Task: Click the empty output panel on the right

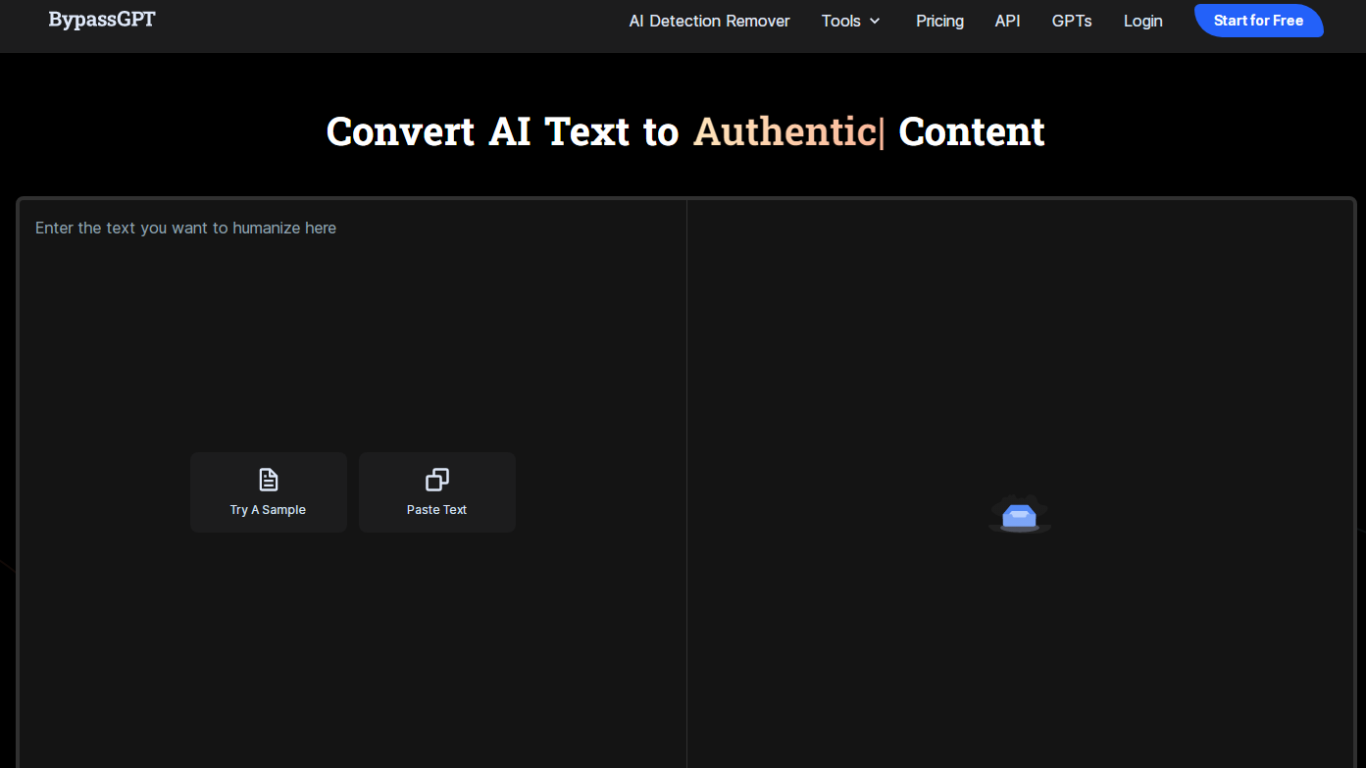Action: [x=1019, y=350]
